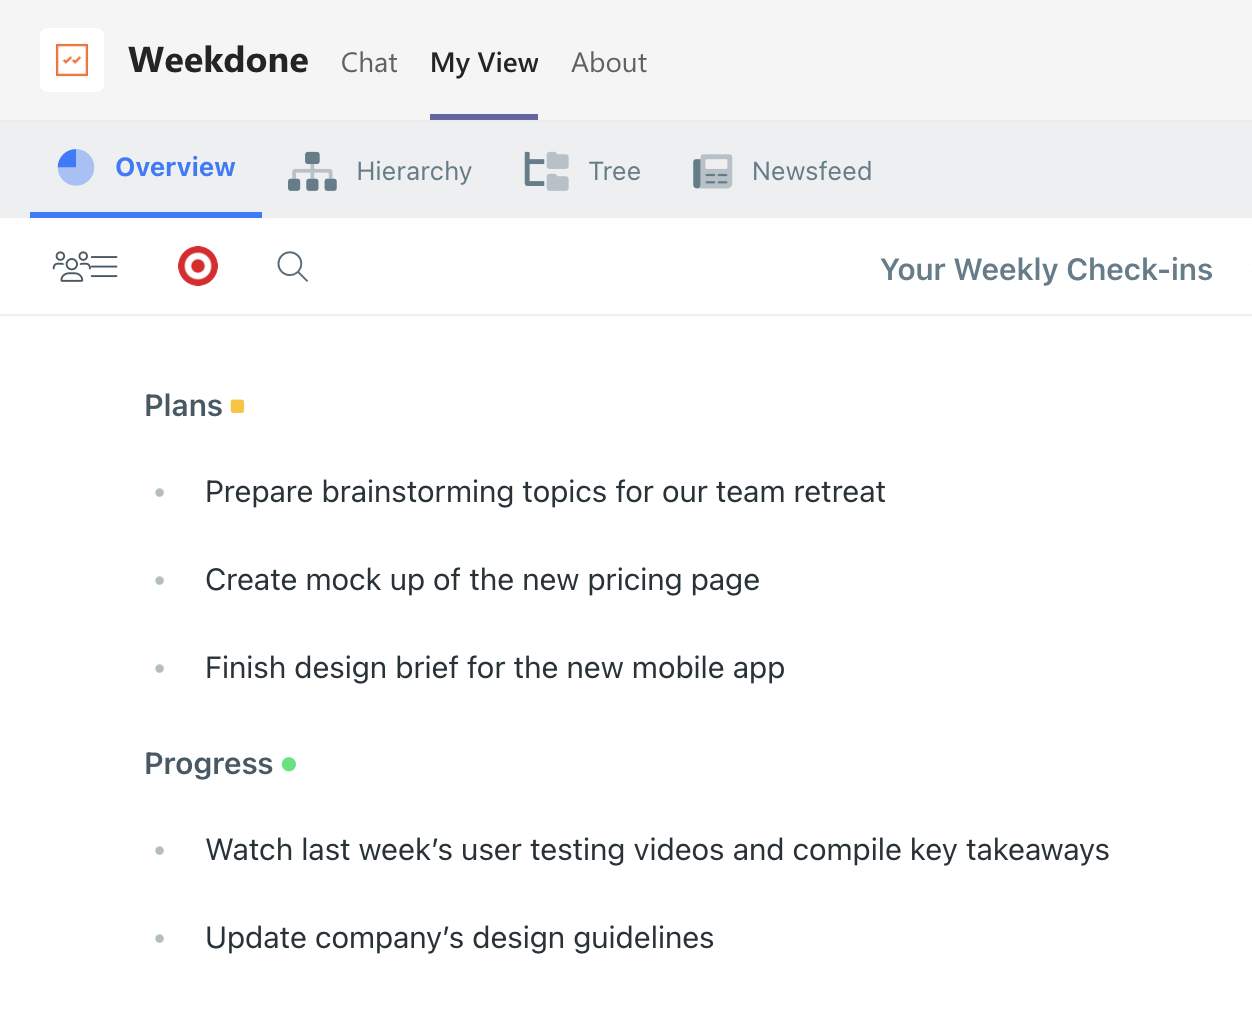Click the yellow Plans category marker

(237, 406)
